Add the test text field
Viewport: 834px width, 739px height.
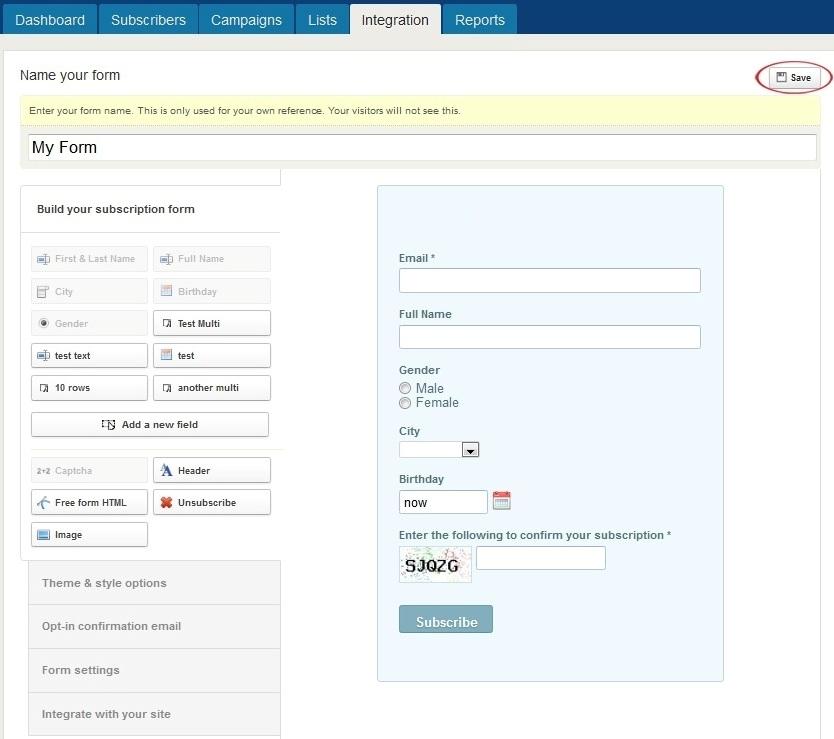point(89,355)
